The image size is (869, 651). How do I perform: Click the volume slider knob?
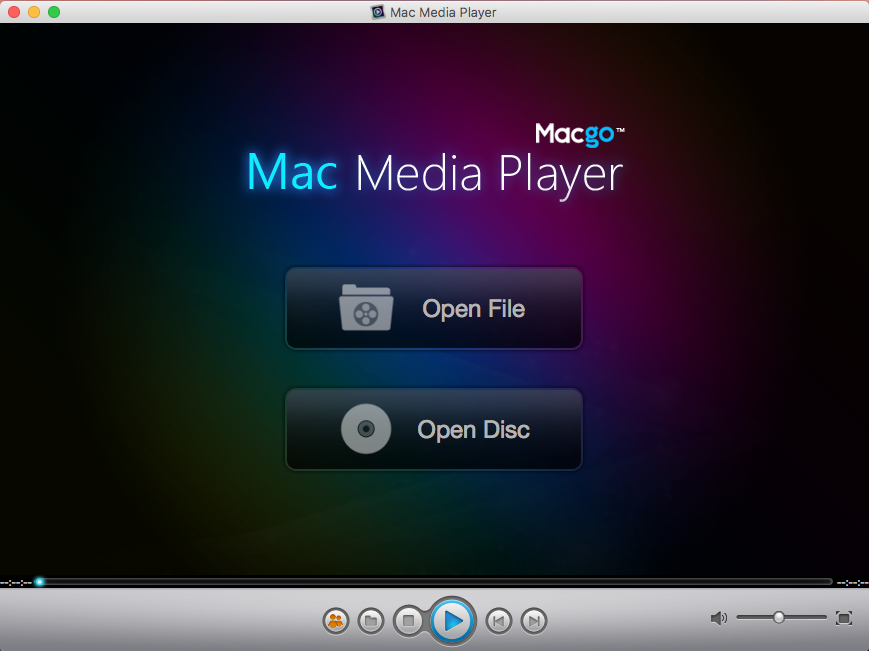tap(778, 618)
